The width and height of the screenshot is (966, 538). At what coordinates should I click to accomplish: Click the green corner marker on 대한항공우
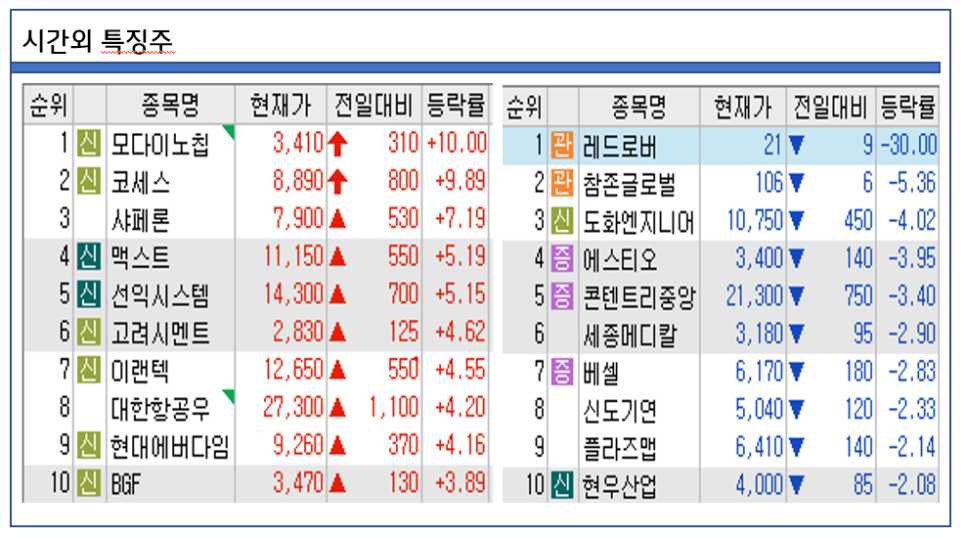[229, 396]
